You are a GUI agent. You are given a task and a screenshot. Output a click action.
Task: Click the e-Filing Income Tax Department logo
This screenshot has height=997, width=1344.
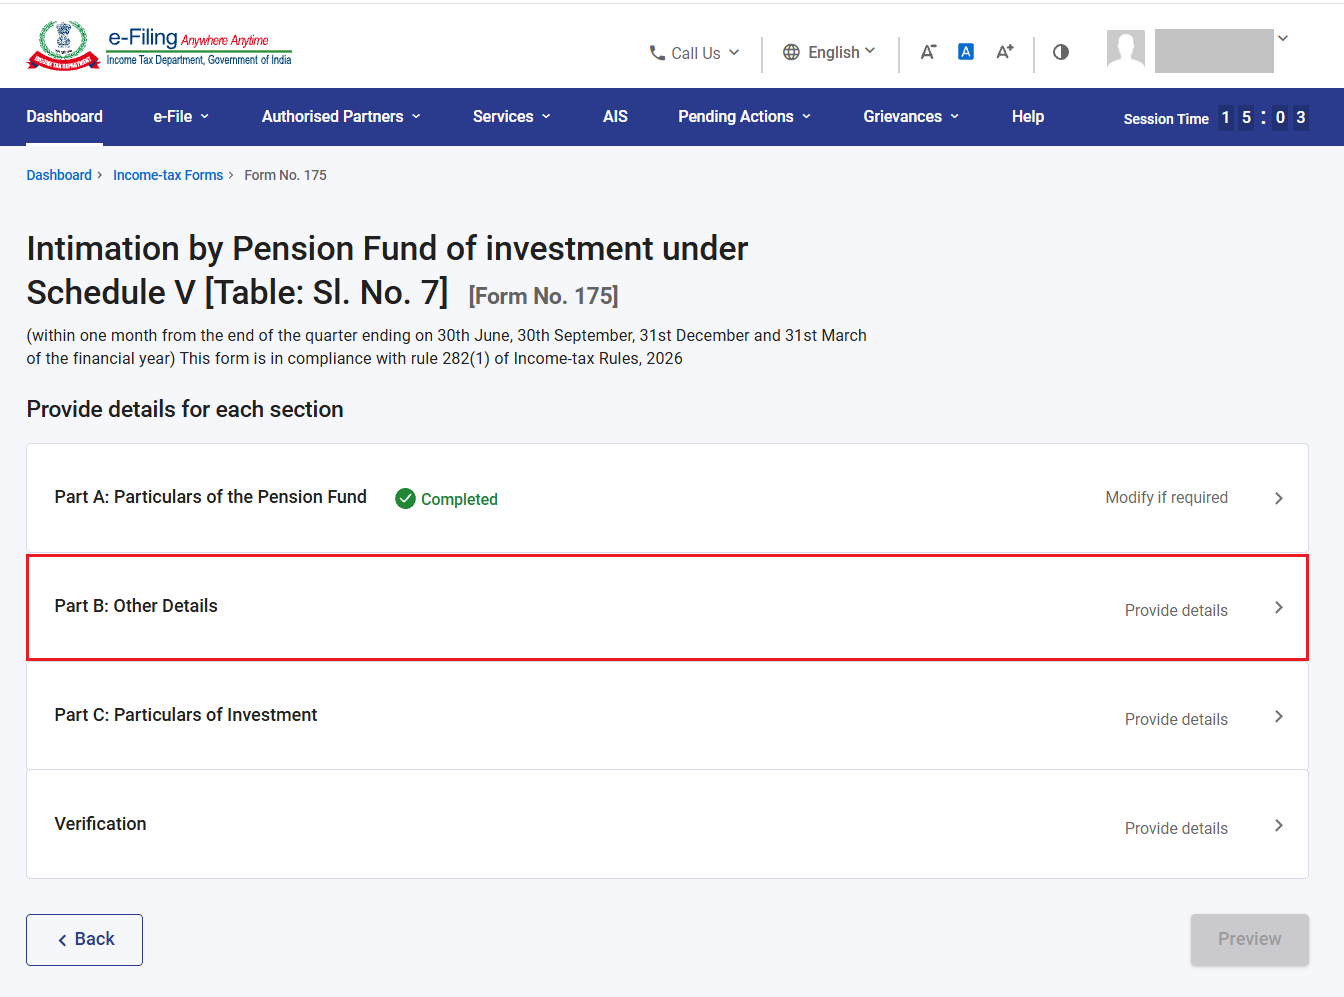(x=159, y=46)
